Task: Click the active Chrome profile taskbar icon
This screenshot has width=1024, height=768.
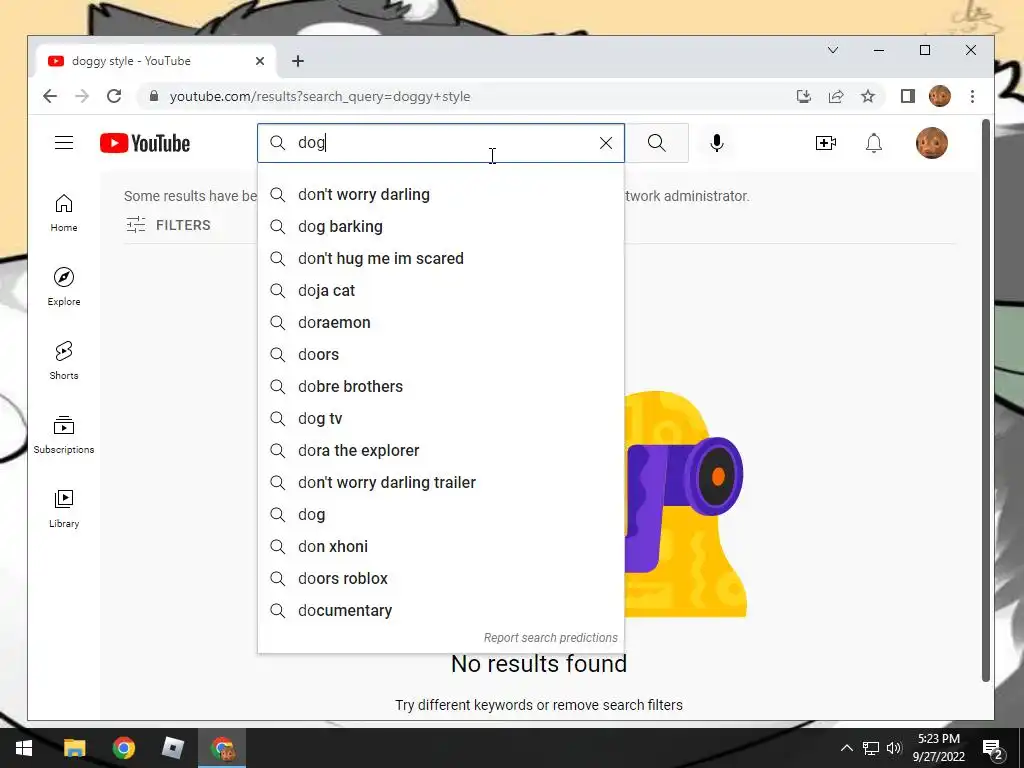Action: click(222, 748)
